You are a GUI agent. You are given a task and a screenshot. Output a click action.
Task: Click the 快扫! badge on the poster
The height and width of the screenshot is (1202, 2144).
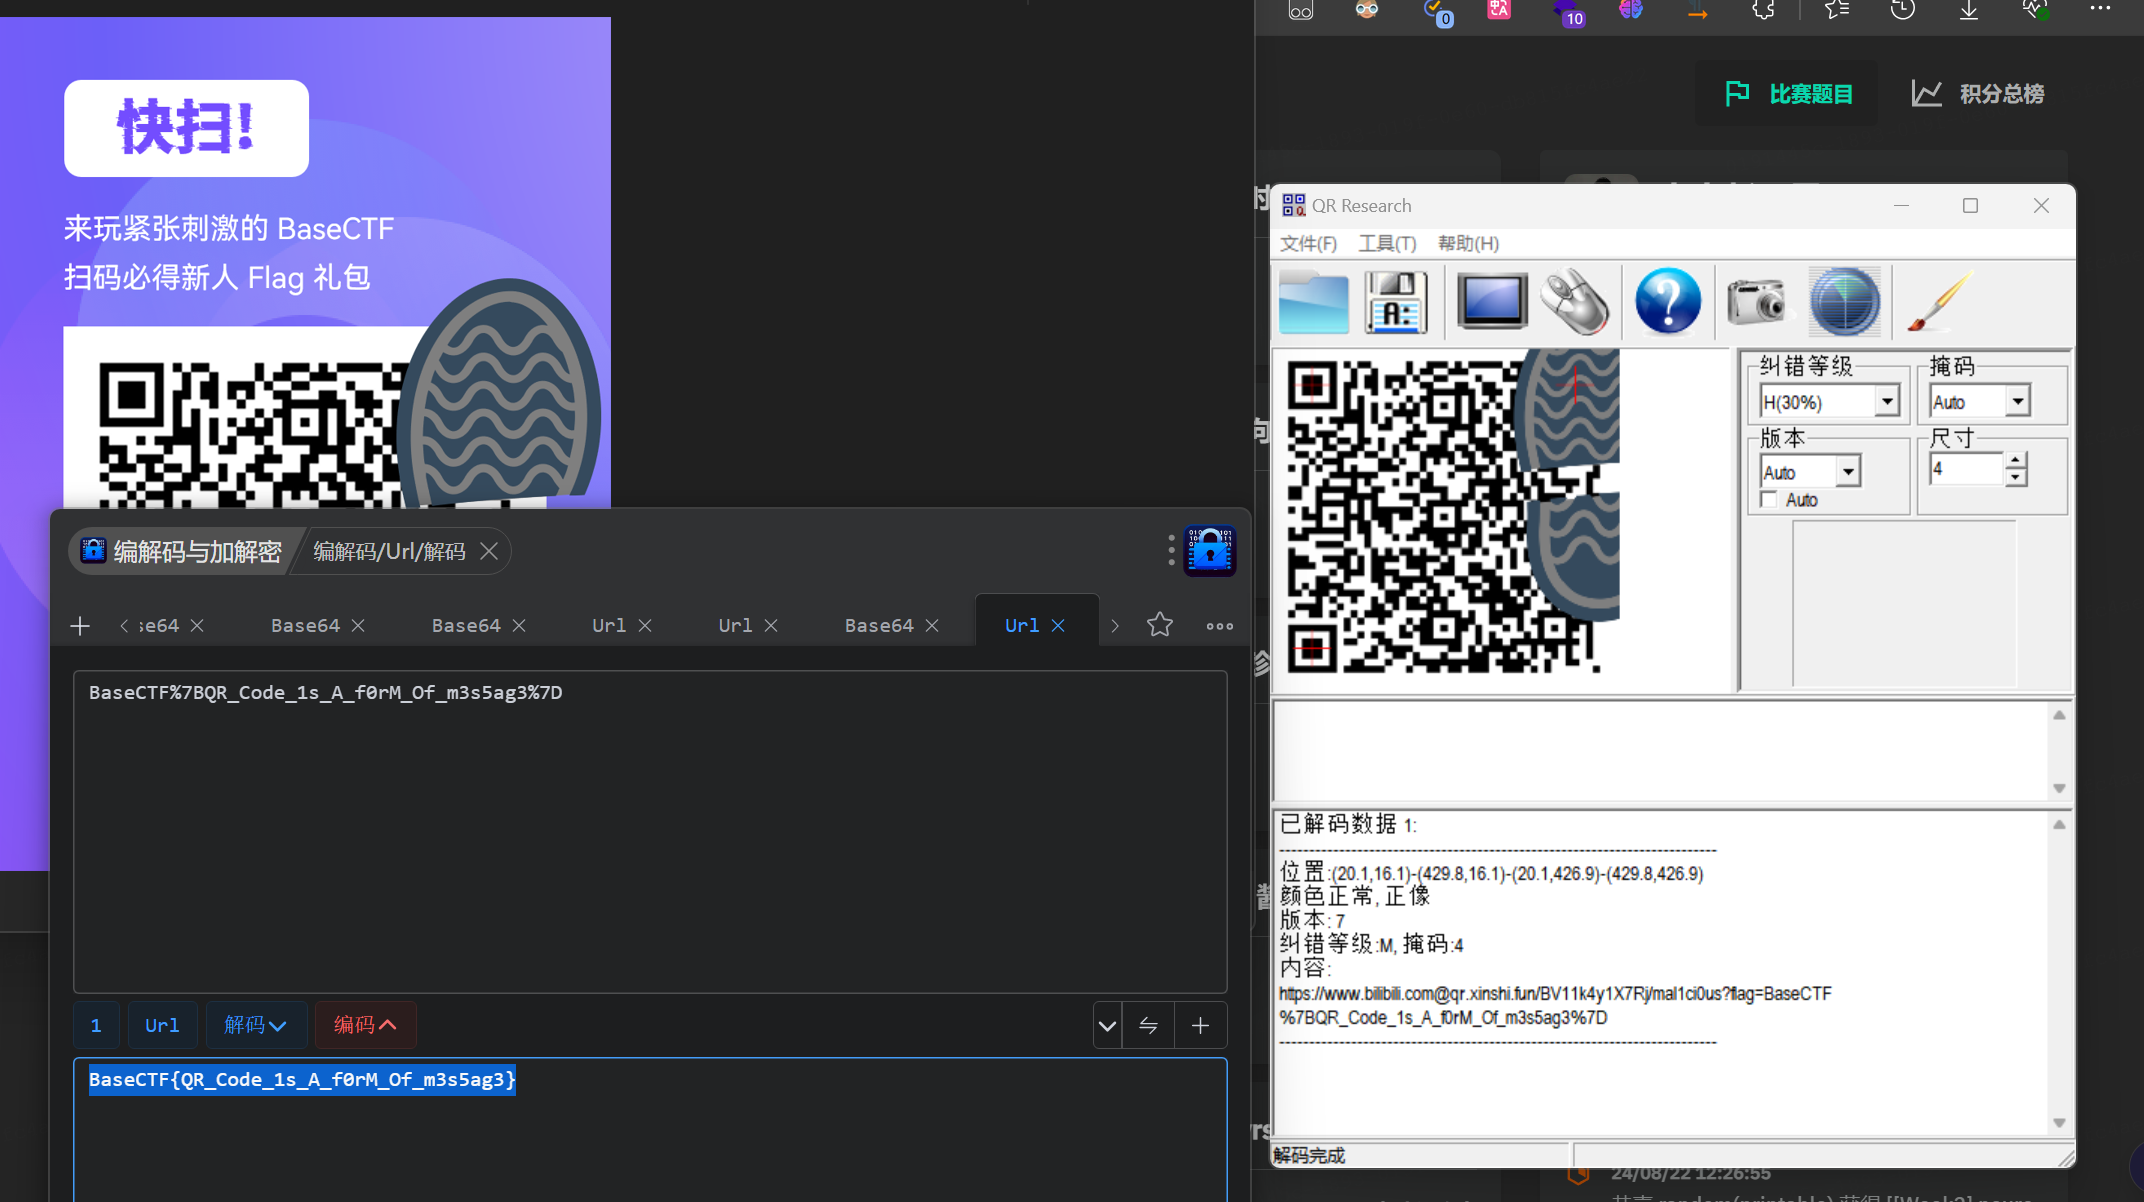pyautogui.click(x=186, y=128)
